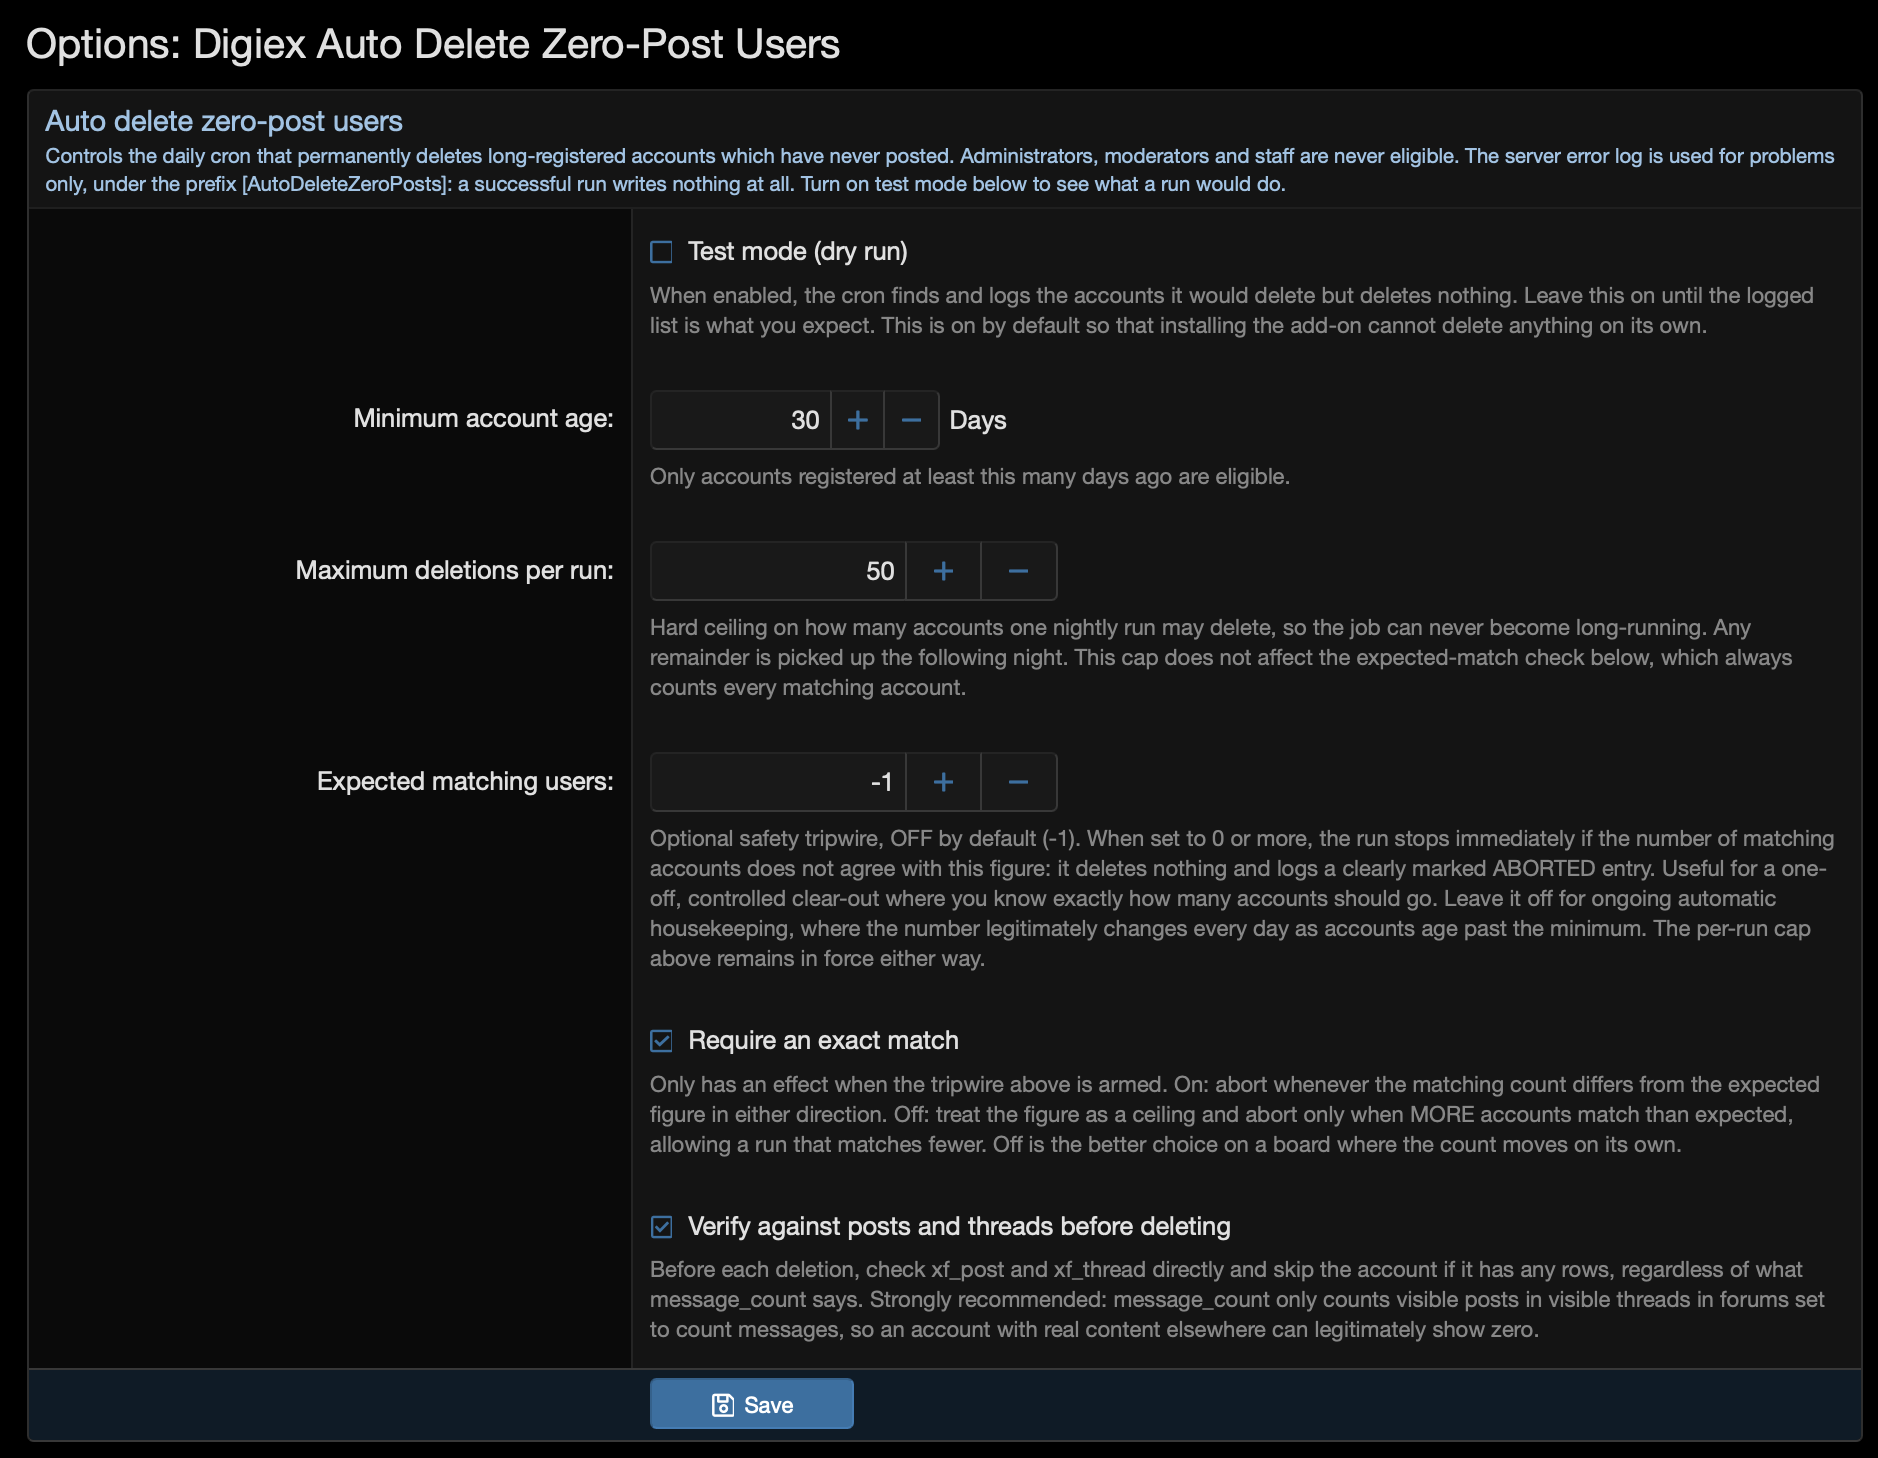Save the add-on options
This screenshot has height=1458, width=1878.
tap(752, 1404)
